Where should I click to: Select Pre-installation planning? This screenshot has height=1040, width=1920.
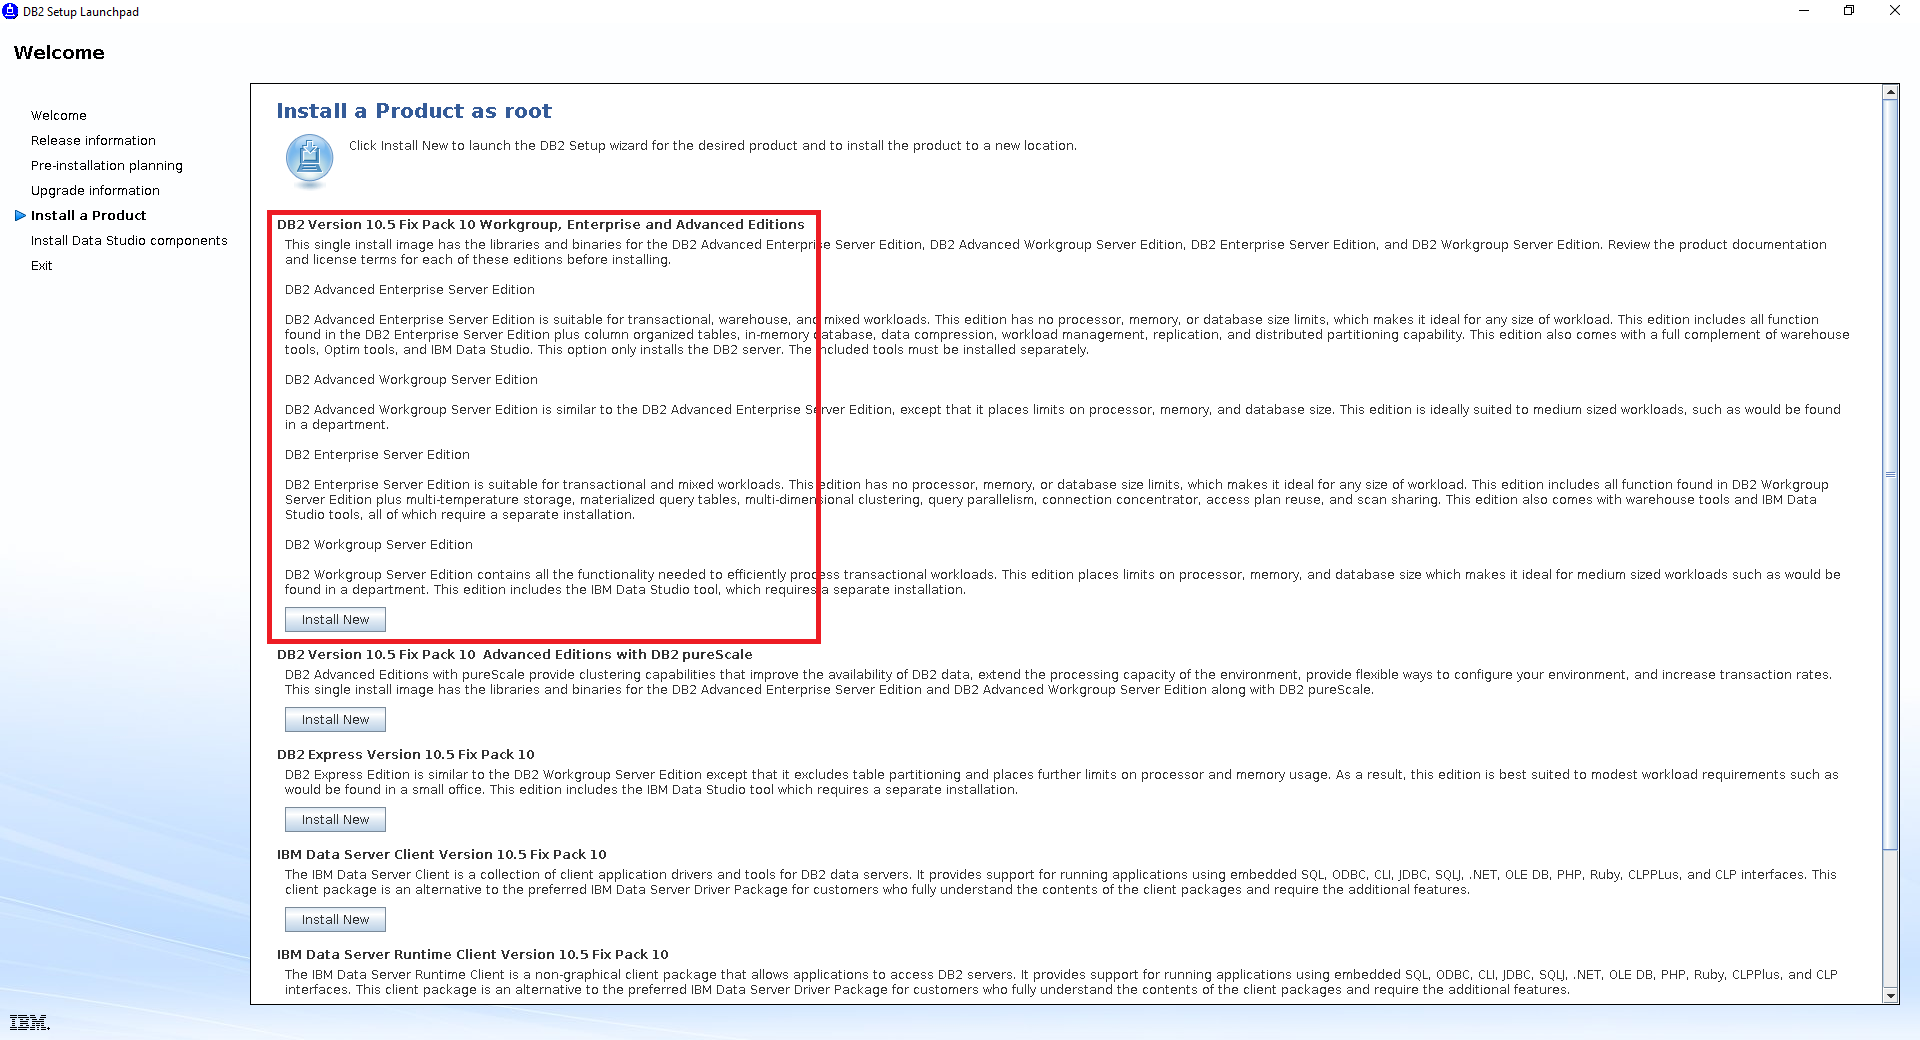(106, 166)
